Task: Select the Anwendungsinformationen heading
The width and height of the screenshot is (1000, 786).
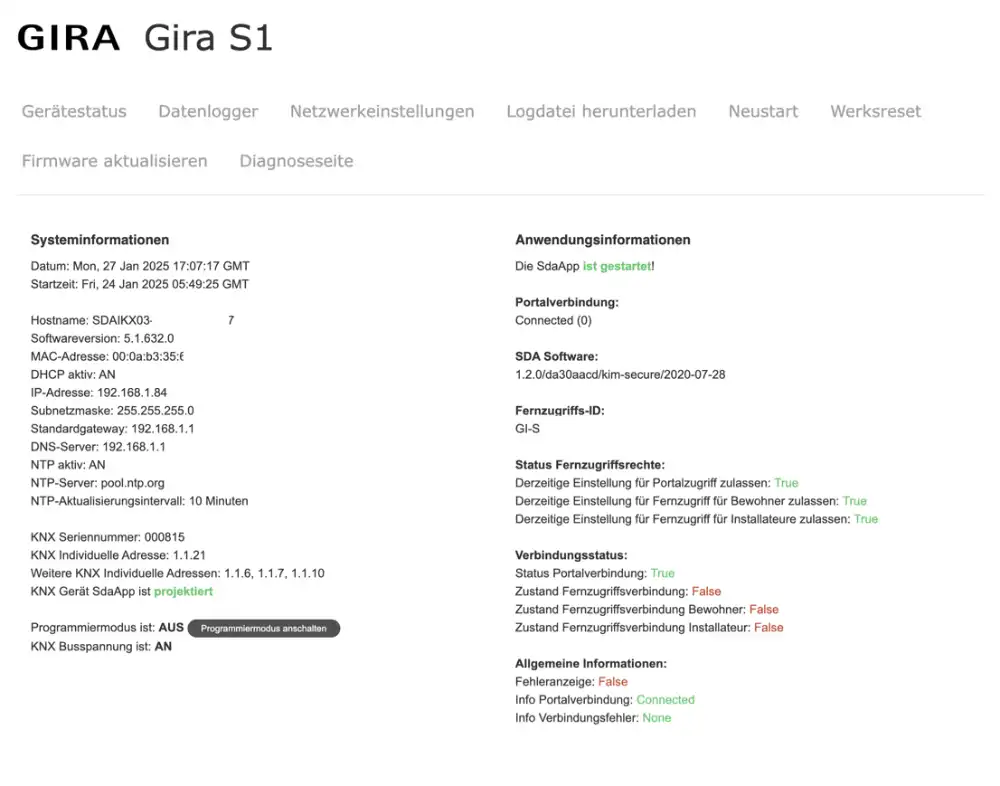Action: point(603,240)
